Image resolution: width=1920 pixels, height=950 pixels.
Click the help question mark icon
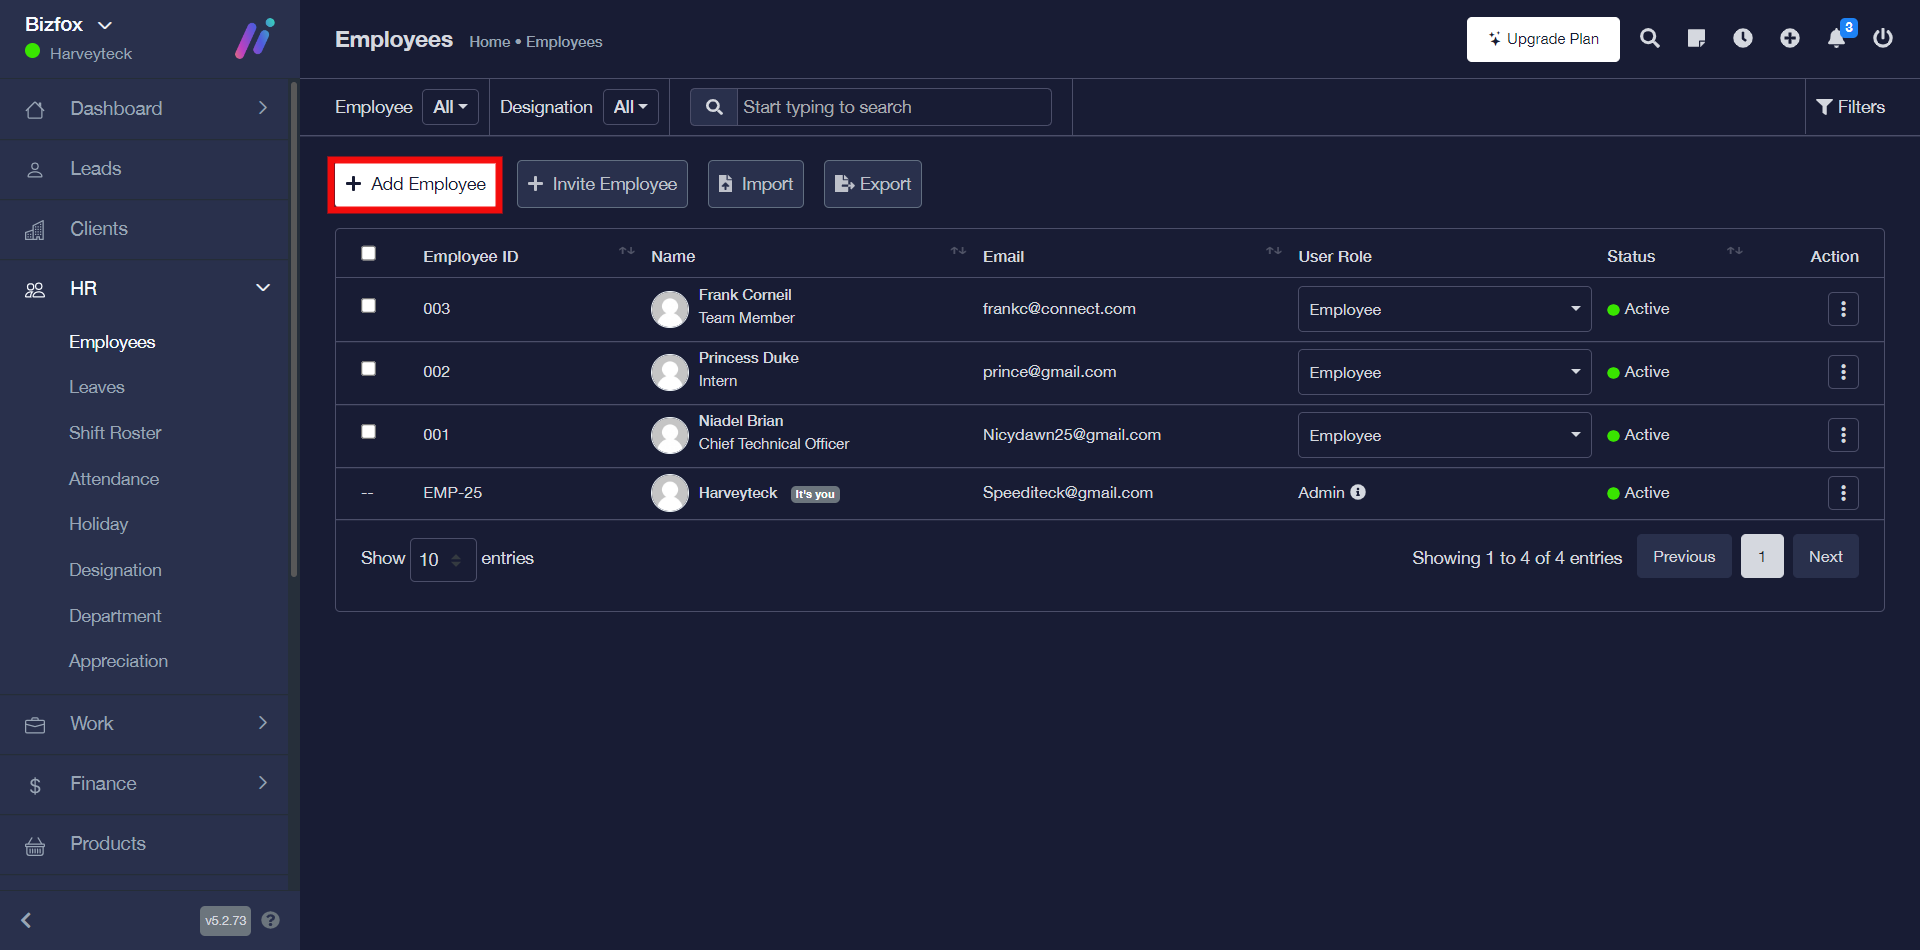[271, 920]
